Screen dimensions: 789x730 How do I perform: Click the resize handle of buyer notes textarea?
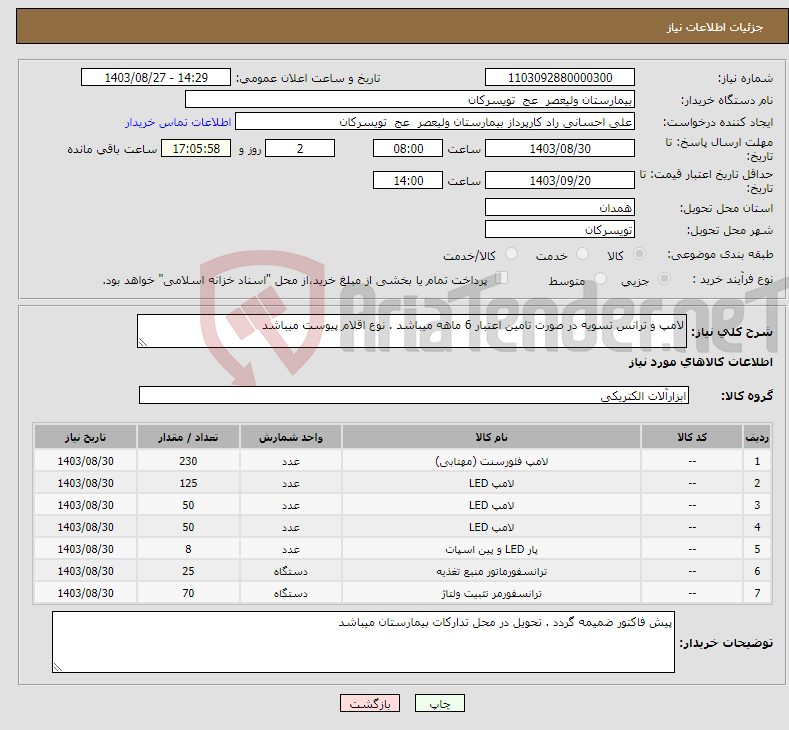click(58, 667)
